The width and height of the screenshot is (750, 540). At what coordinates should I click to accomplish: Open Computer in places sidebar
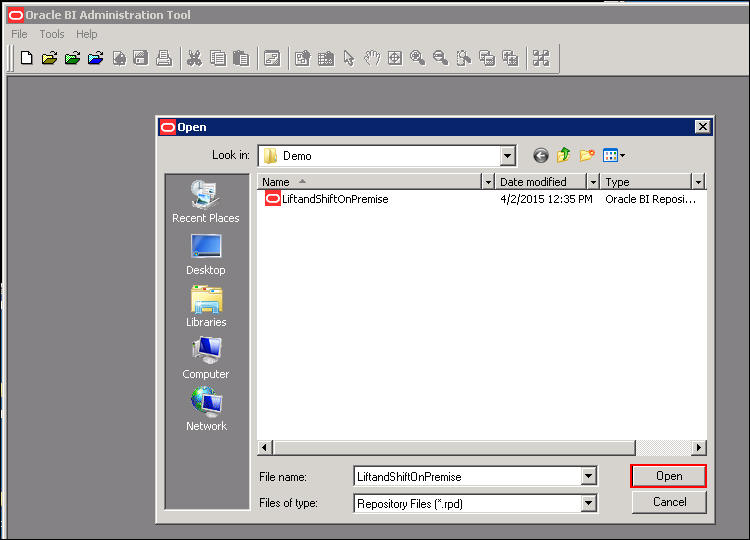[206, 358]
